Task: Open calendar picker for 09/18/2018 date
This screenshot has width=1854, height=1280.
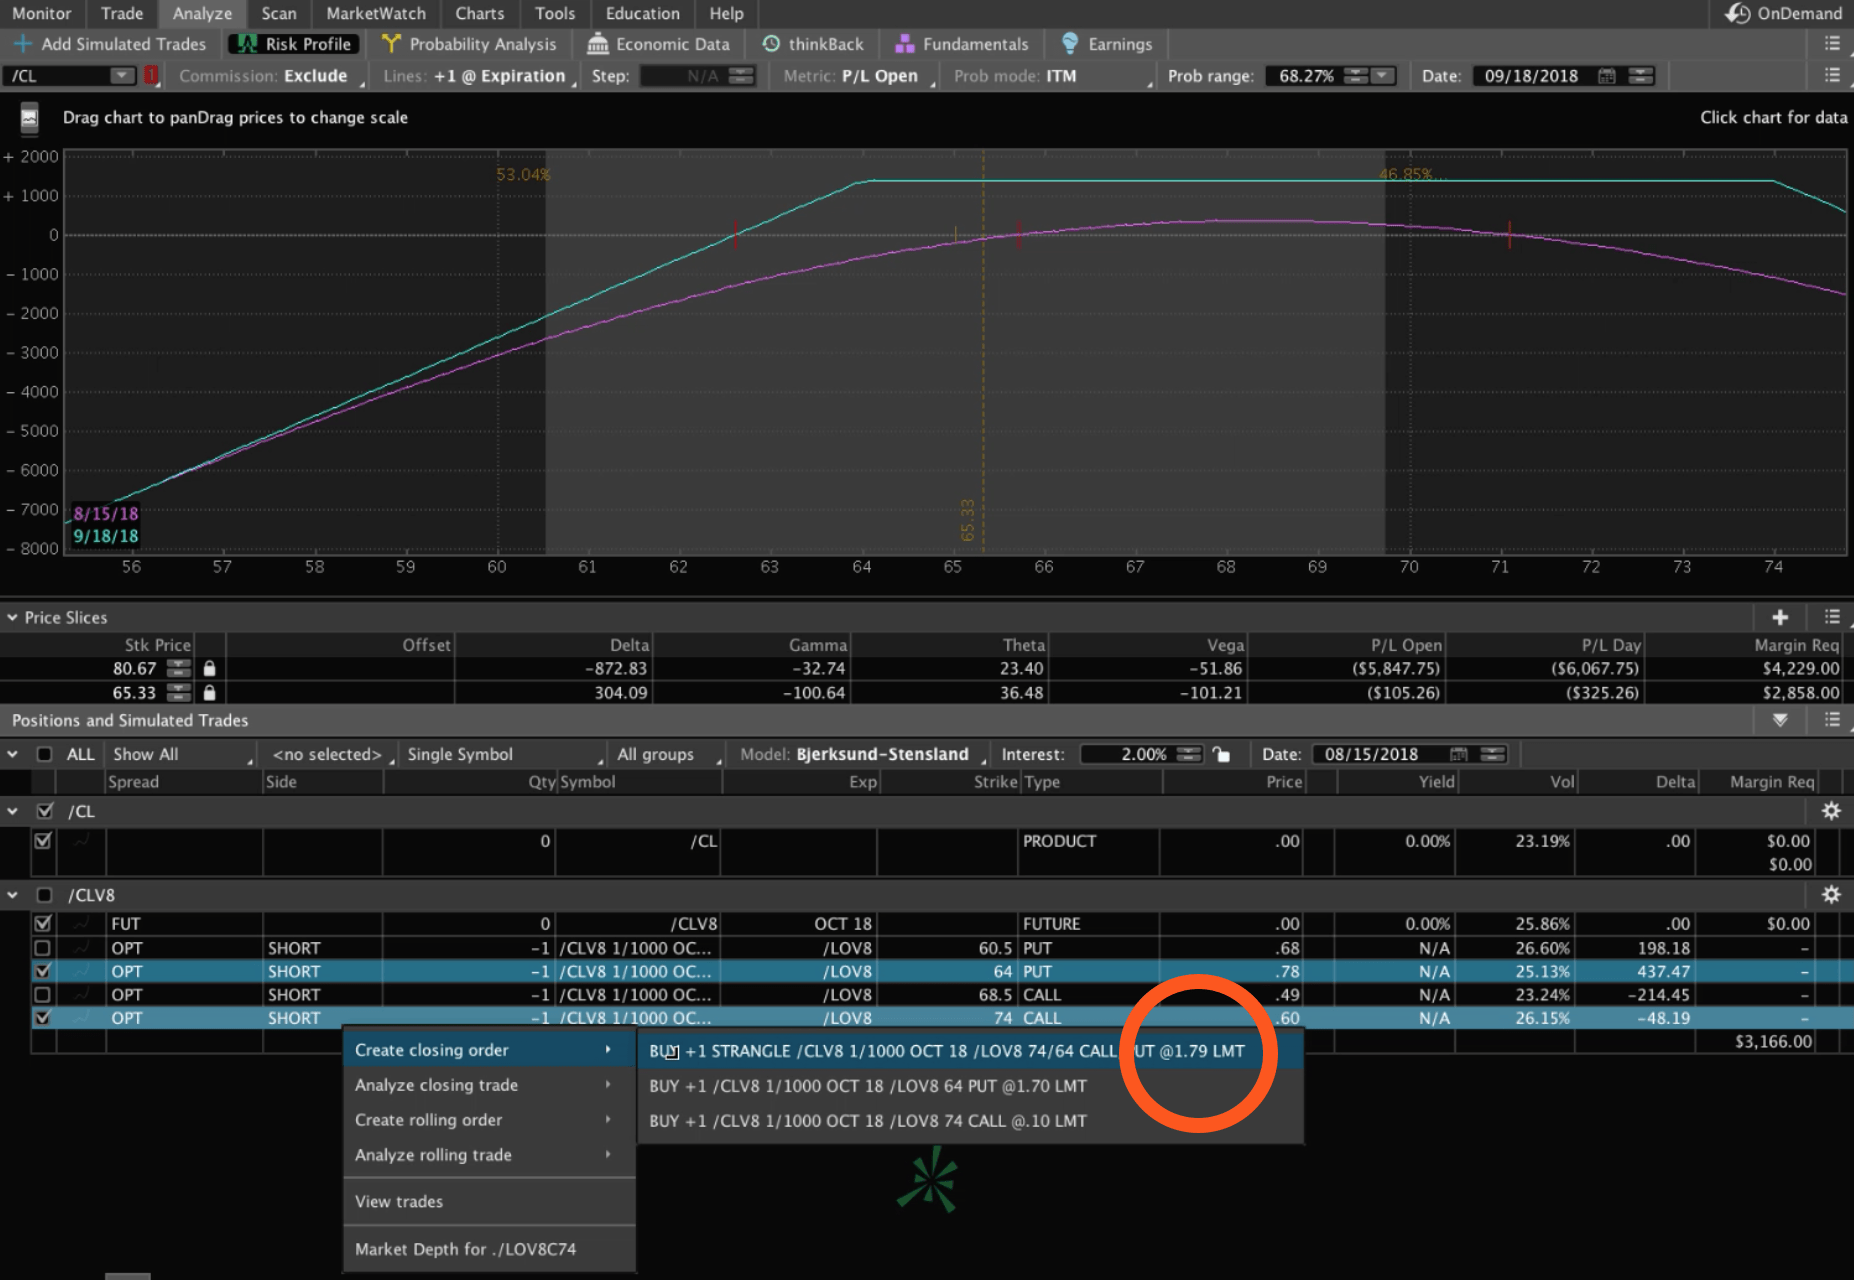Action: [x=1606, y=76]
